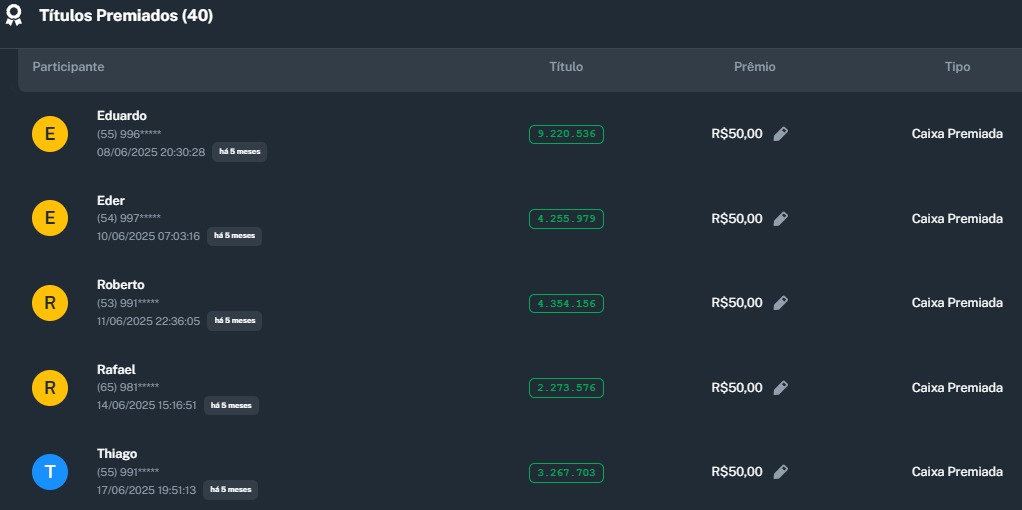Click Thiago's blue T avatar

(x=50, y=472)
